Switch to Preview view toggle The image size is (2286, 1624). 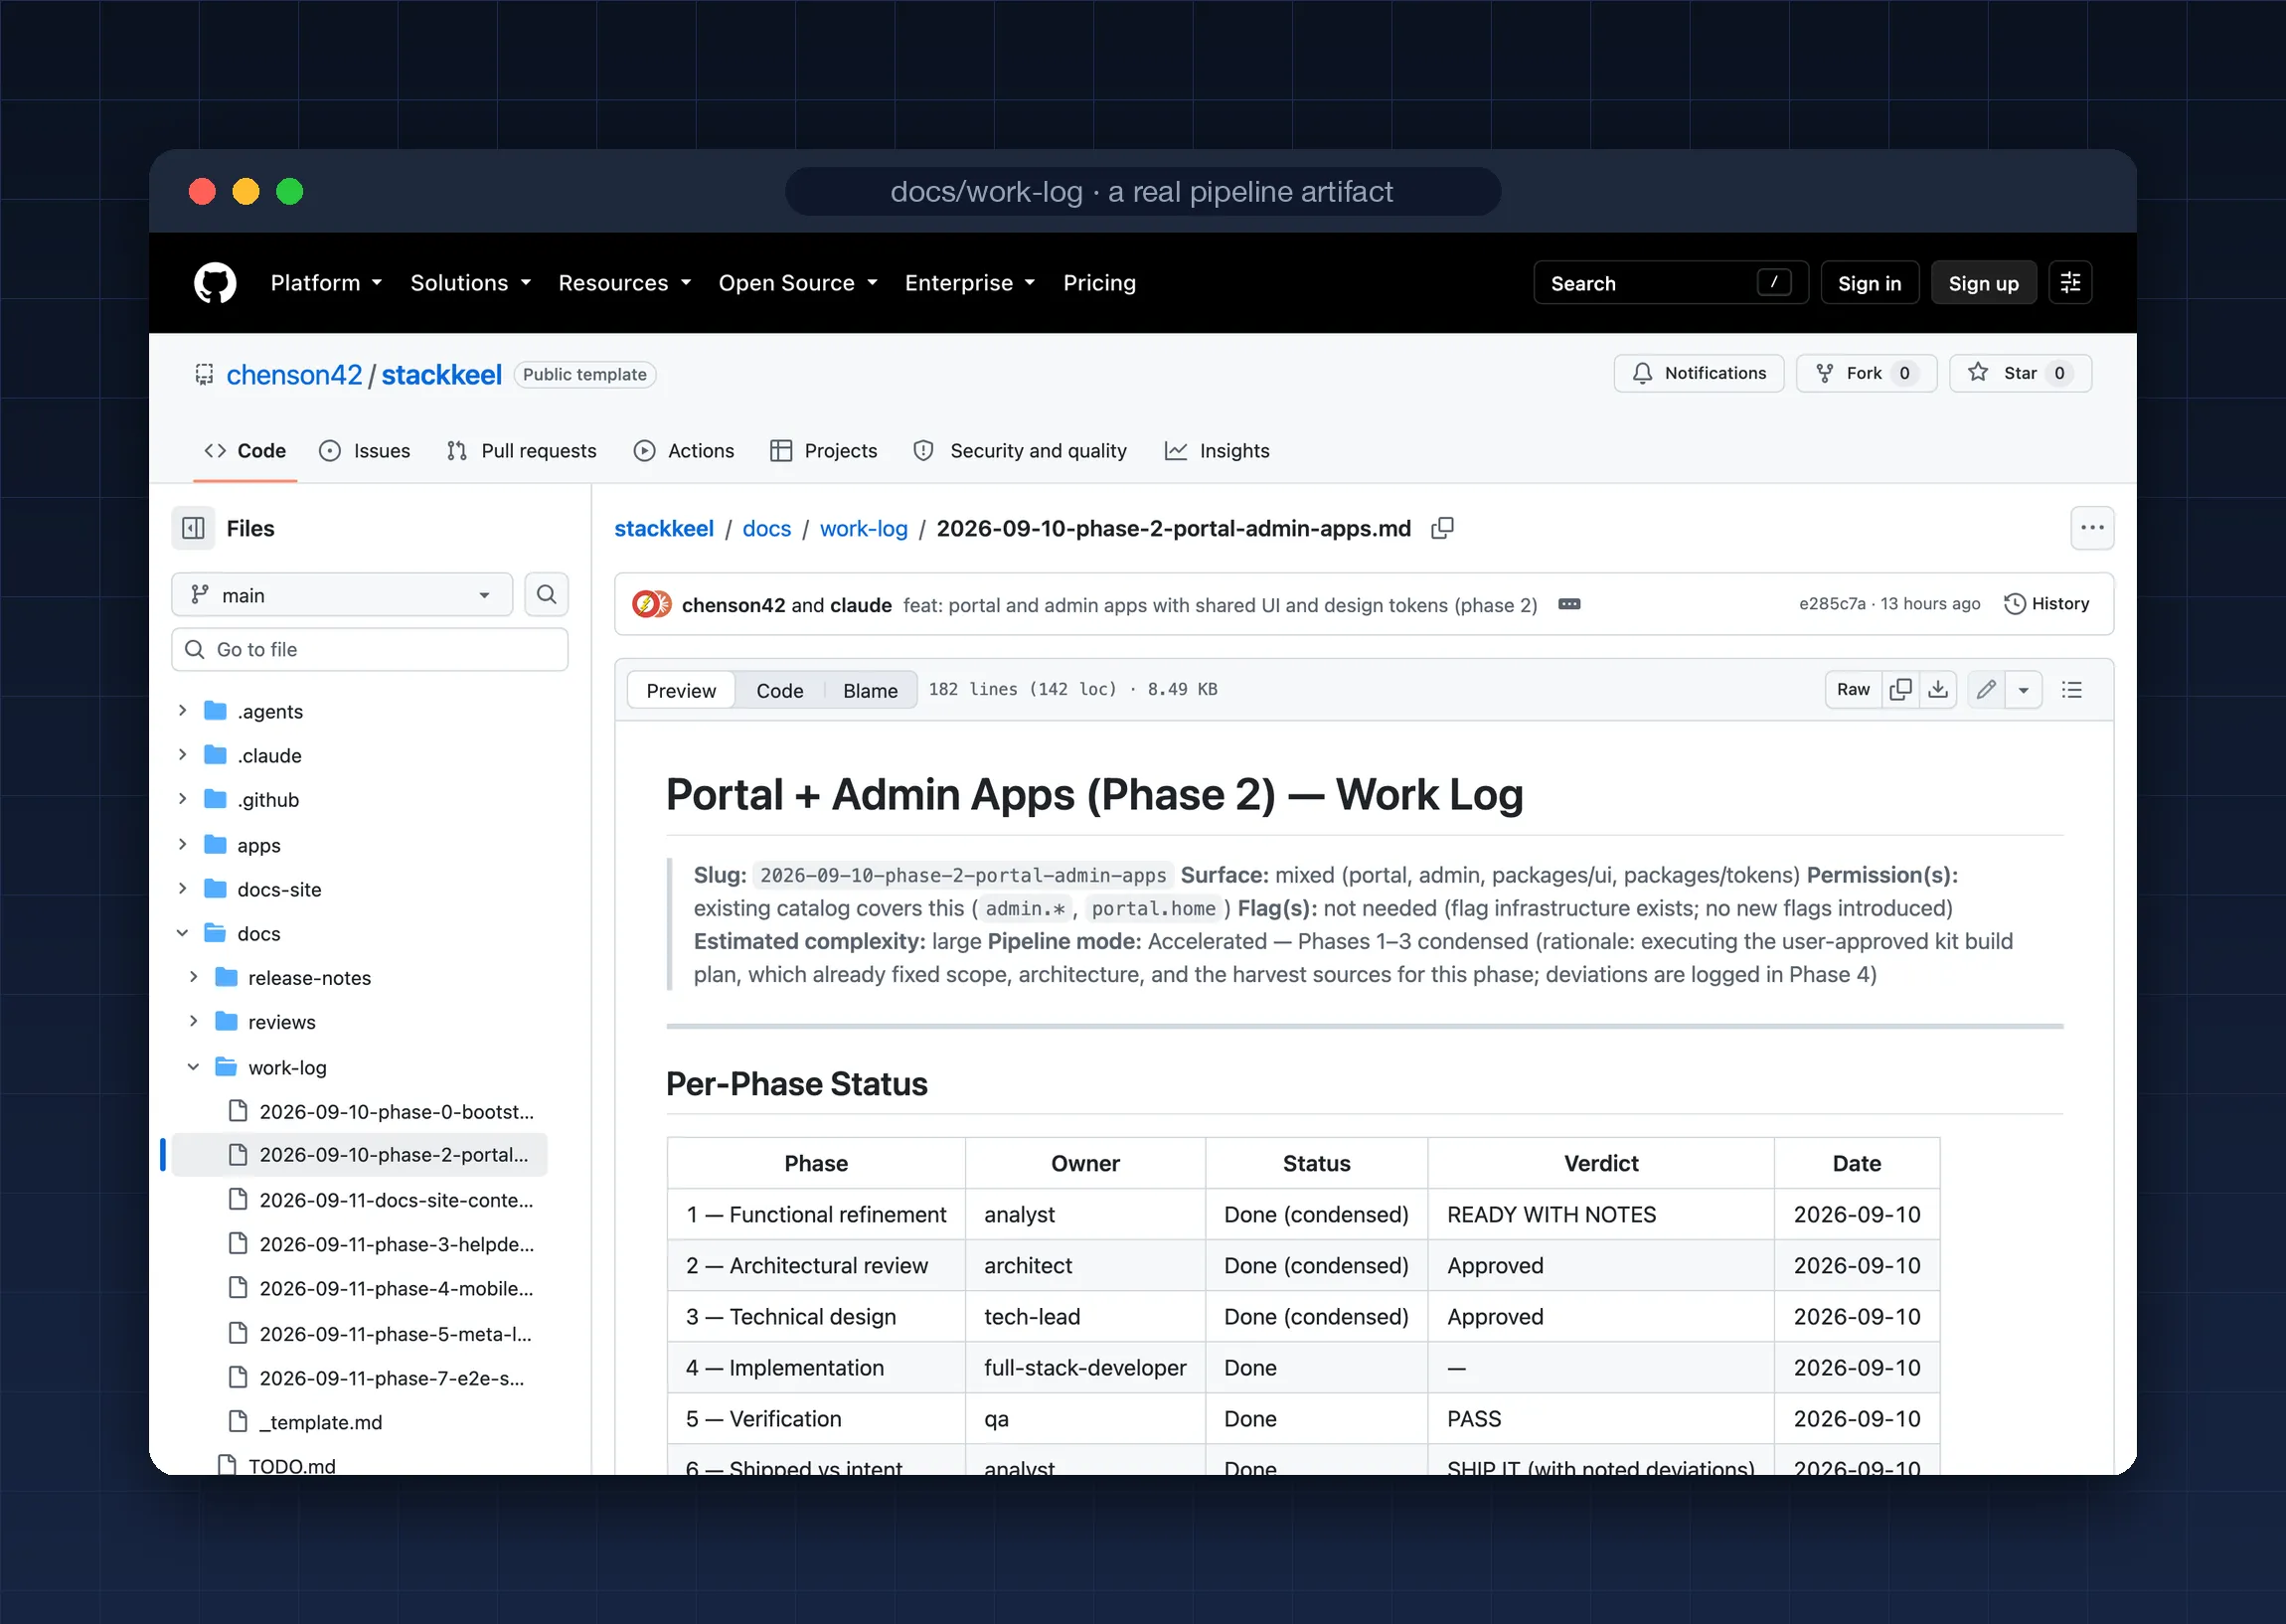681,690
